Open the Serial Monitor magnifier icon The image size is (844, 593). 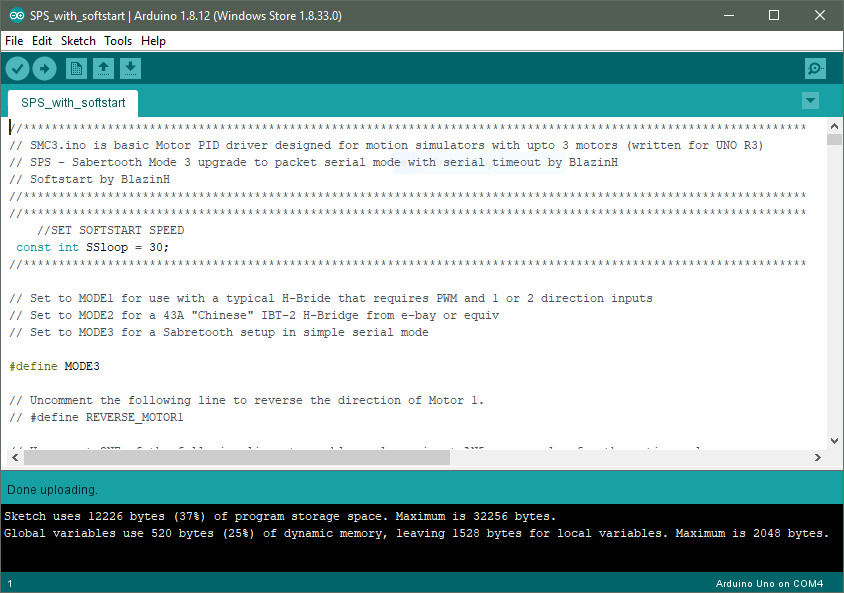pyautogui.click(x=815, y=68)
